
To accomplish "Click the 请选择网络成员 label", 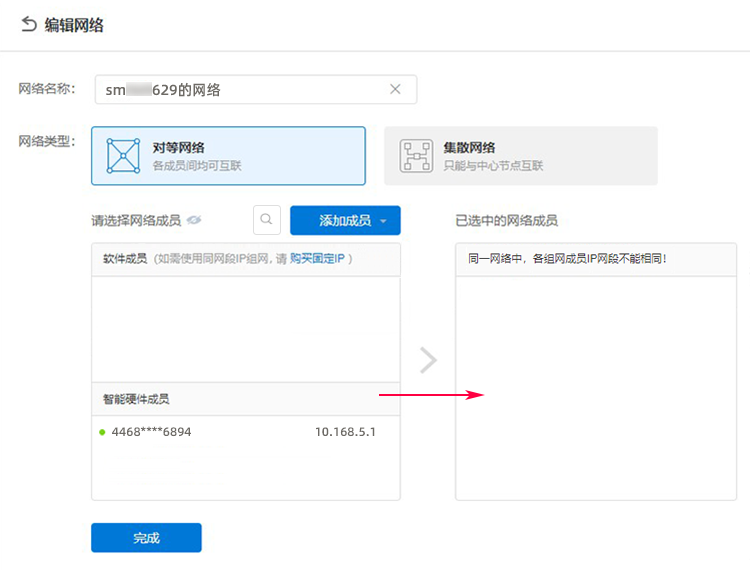I will [136, 220].
